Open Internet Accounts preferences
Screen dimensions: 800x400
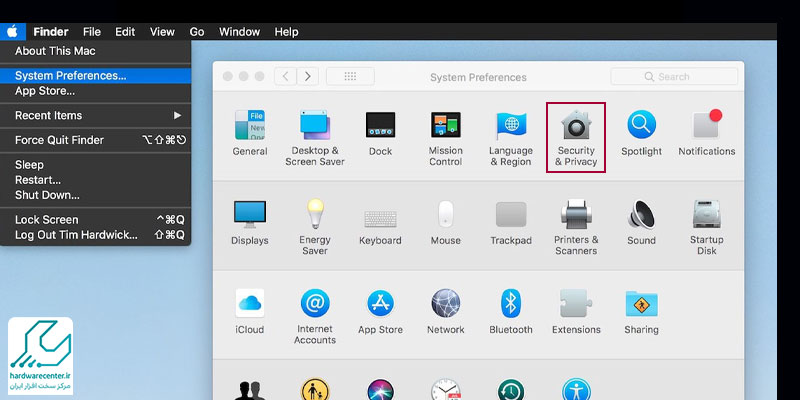point(315,316)
